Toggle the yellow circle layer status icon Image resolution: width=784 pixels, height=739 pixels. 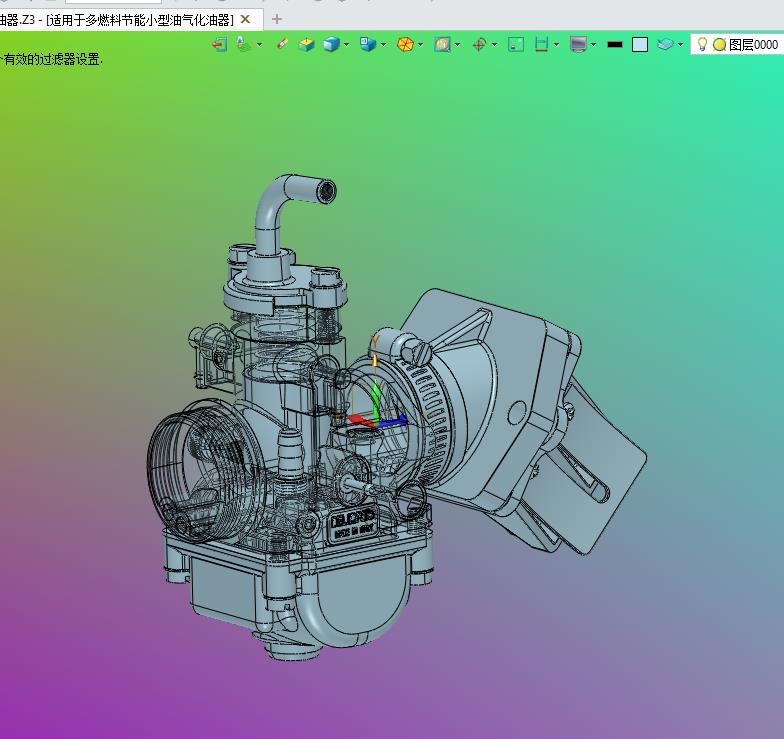[x=719, y=45]
